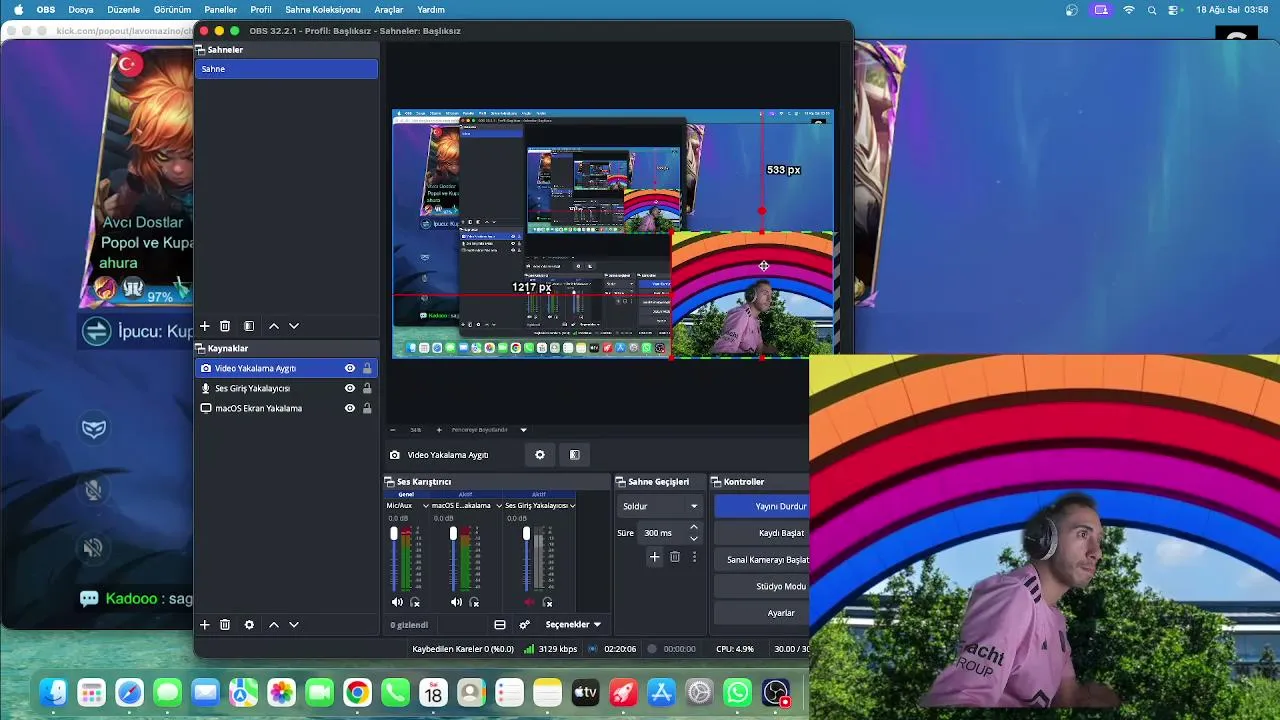Mute the macOS Ekran Yakalama speaker icon
This screenshot has height=720, width=1280.
tap(456, 602)
